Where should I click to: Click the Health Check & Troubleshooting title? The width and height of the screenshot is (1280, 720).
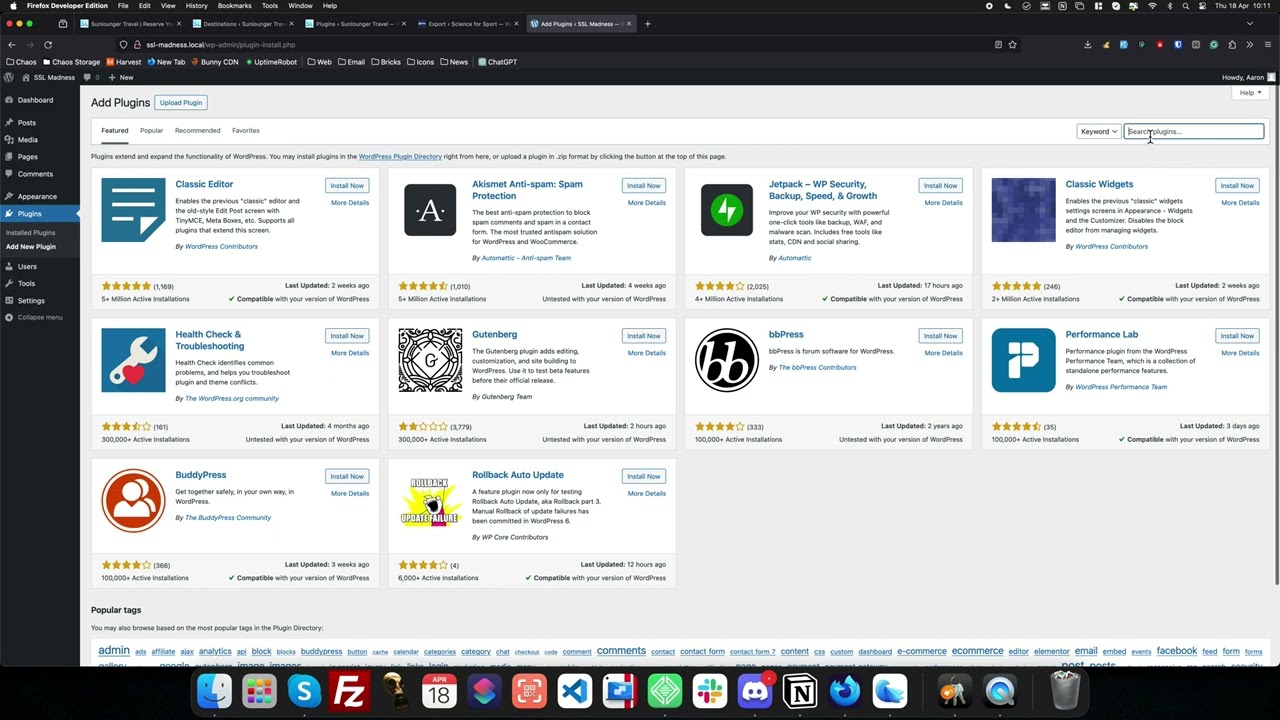pos(209,340)
